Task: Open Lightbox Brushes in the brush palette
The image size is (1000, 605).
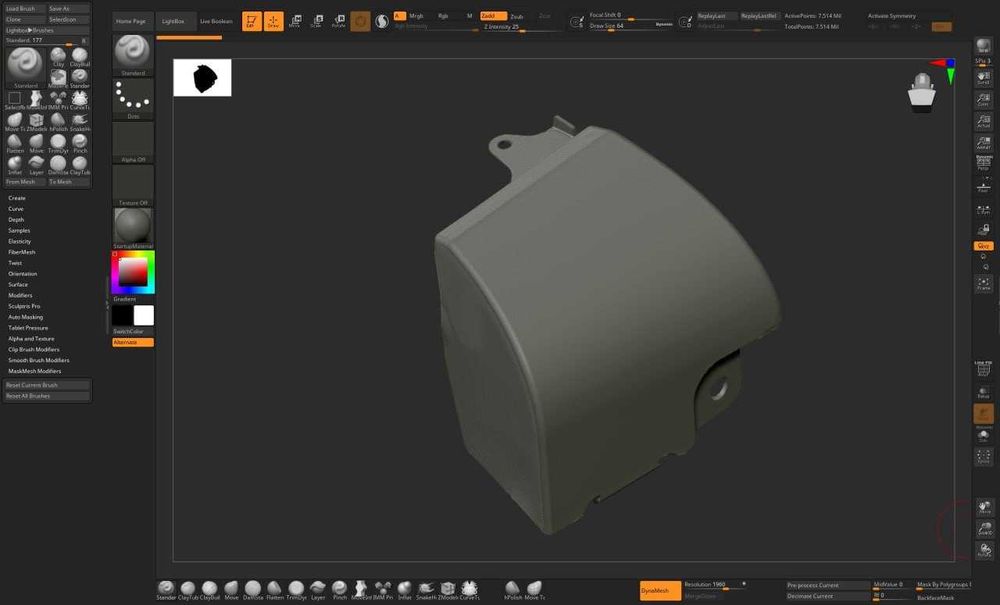Action: (47, 30)
